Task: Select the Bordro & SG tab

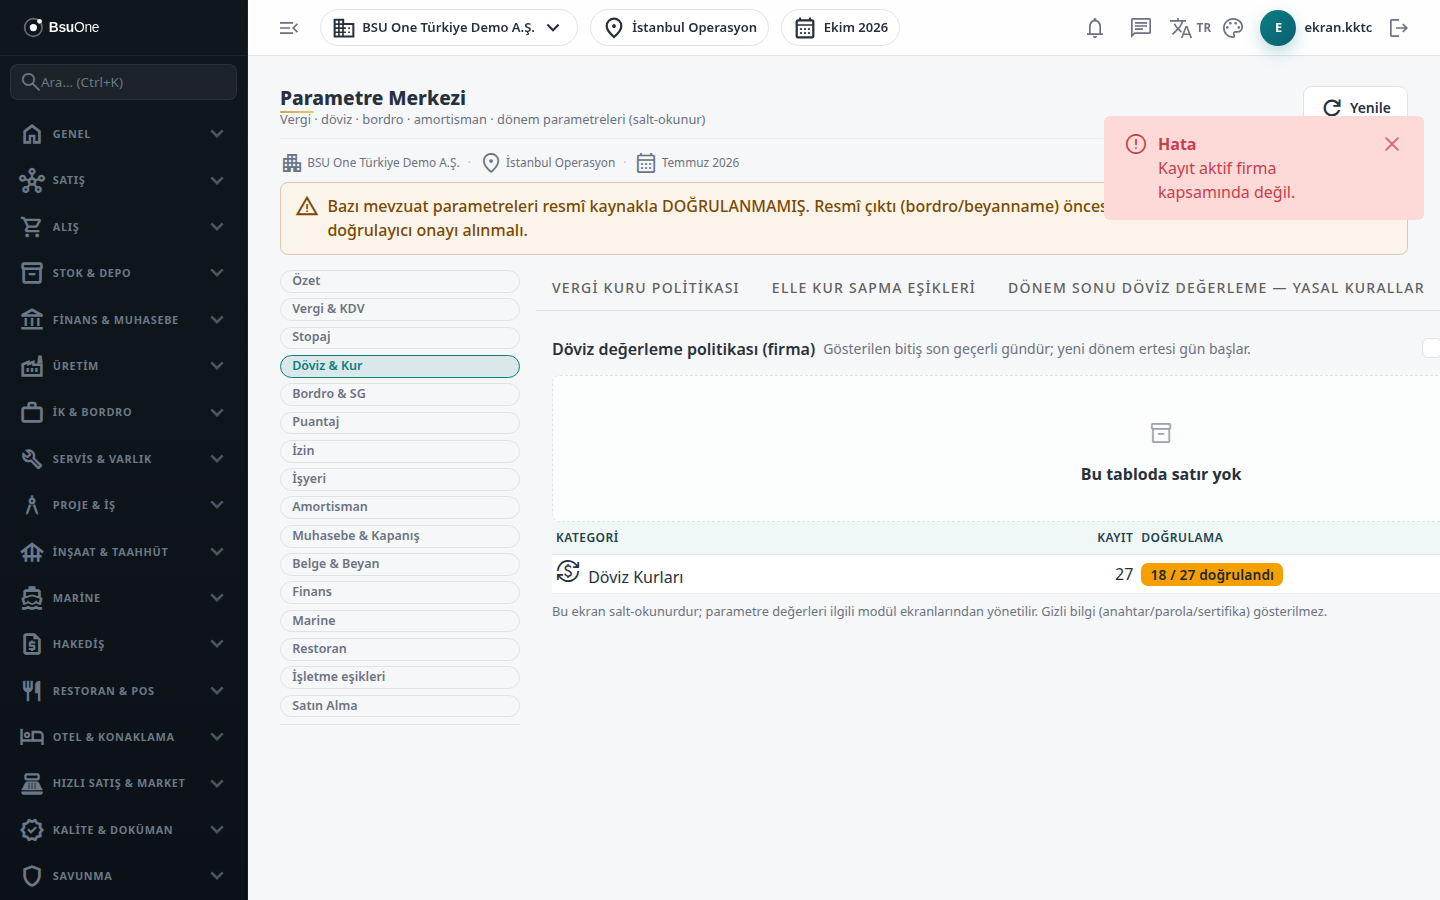Action: point(400,394)
